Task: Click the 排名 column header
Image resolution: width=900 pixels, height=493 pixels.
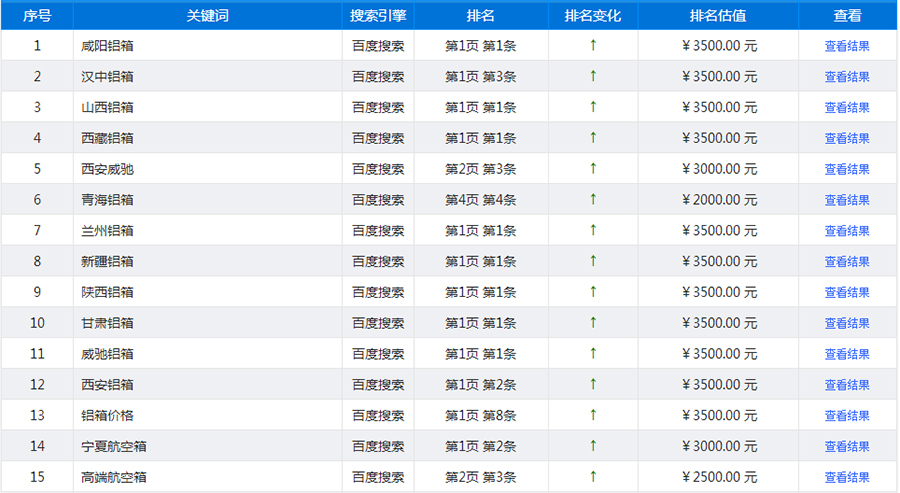Action: point(480,15)
